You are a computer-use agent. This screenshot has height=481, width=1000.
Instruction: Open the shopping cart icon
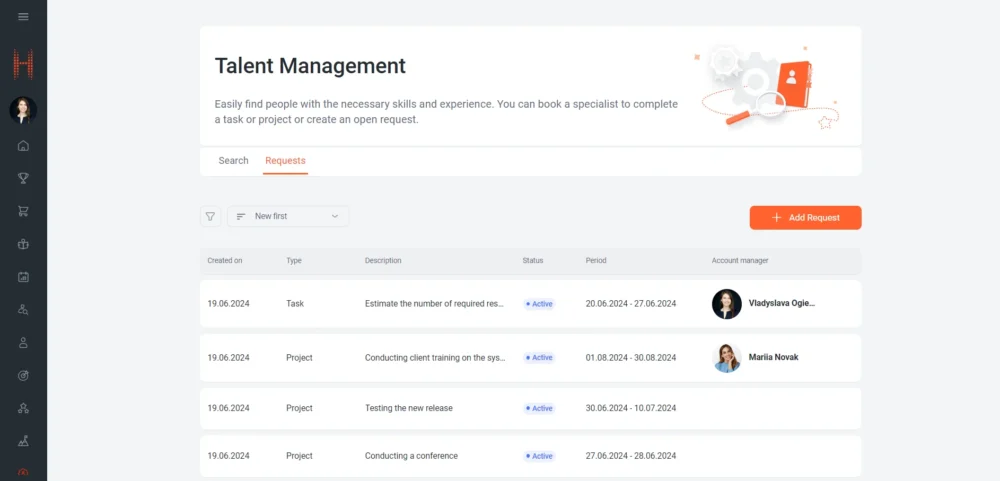(x=23, y=211)
